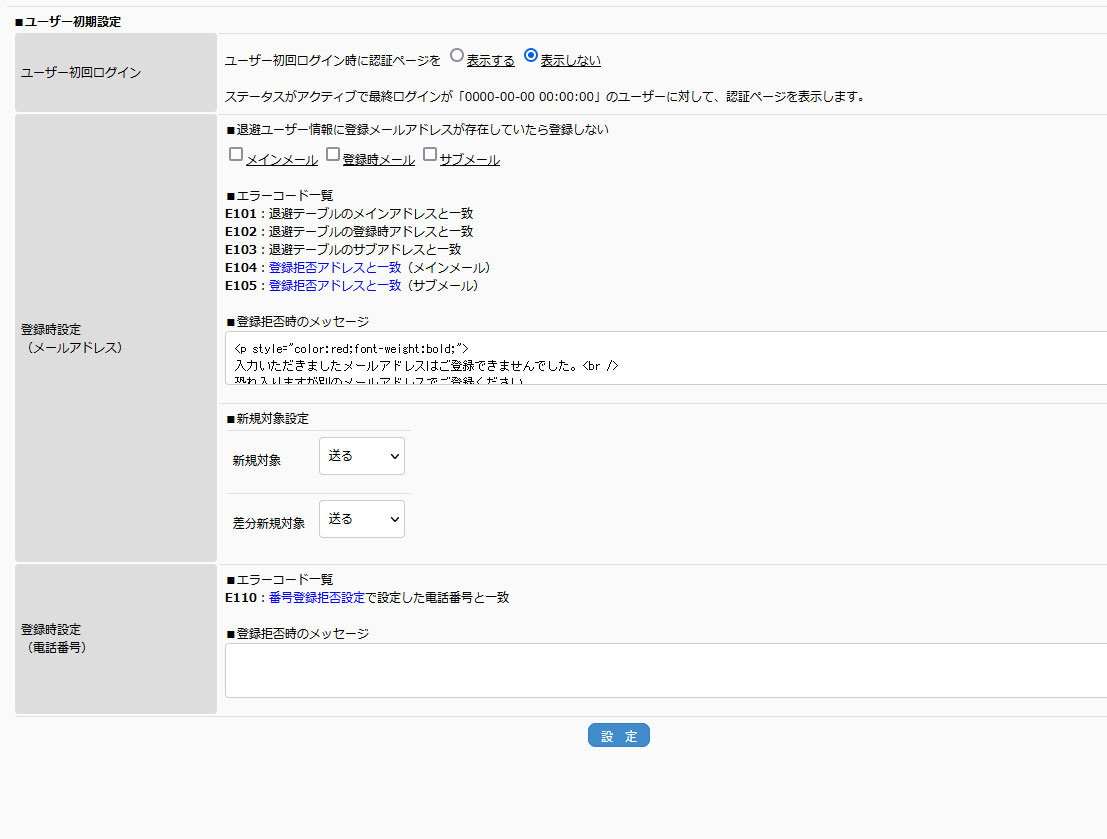Click the 登録時メール label text
Viewport: 1107px width, 839px height.
(378, 160)
